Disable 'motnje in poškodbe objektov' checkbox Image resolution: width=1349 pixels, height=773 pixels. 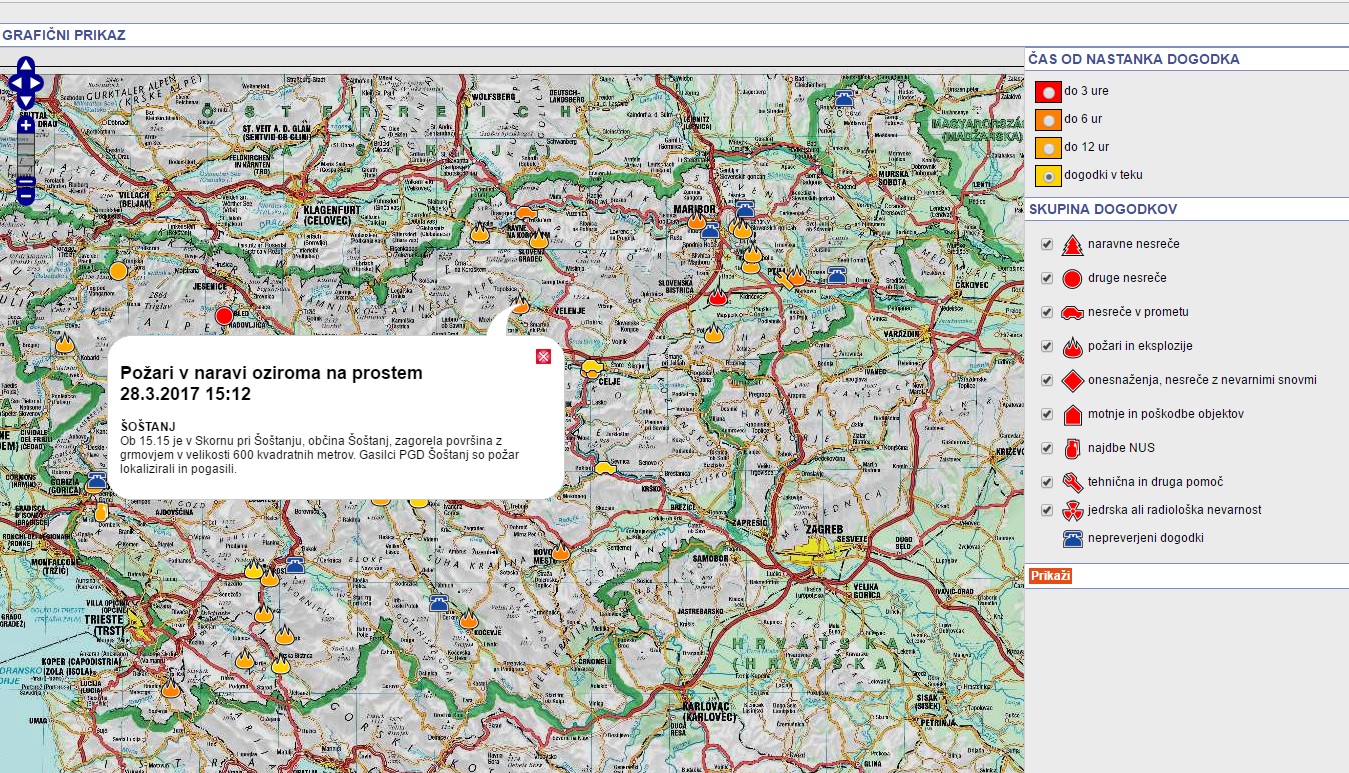(1047, 414)
